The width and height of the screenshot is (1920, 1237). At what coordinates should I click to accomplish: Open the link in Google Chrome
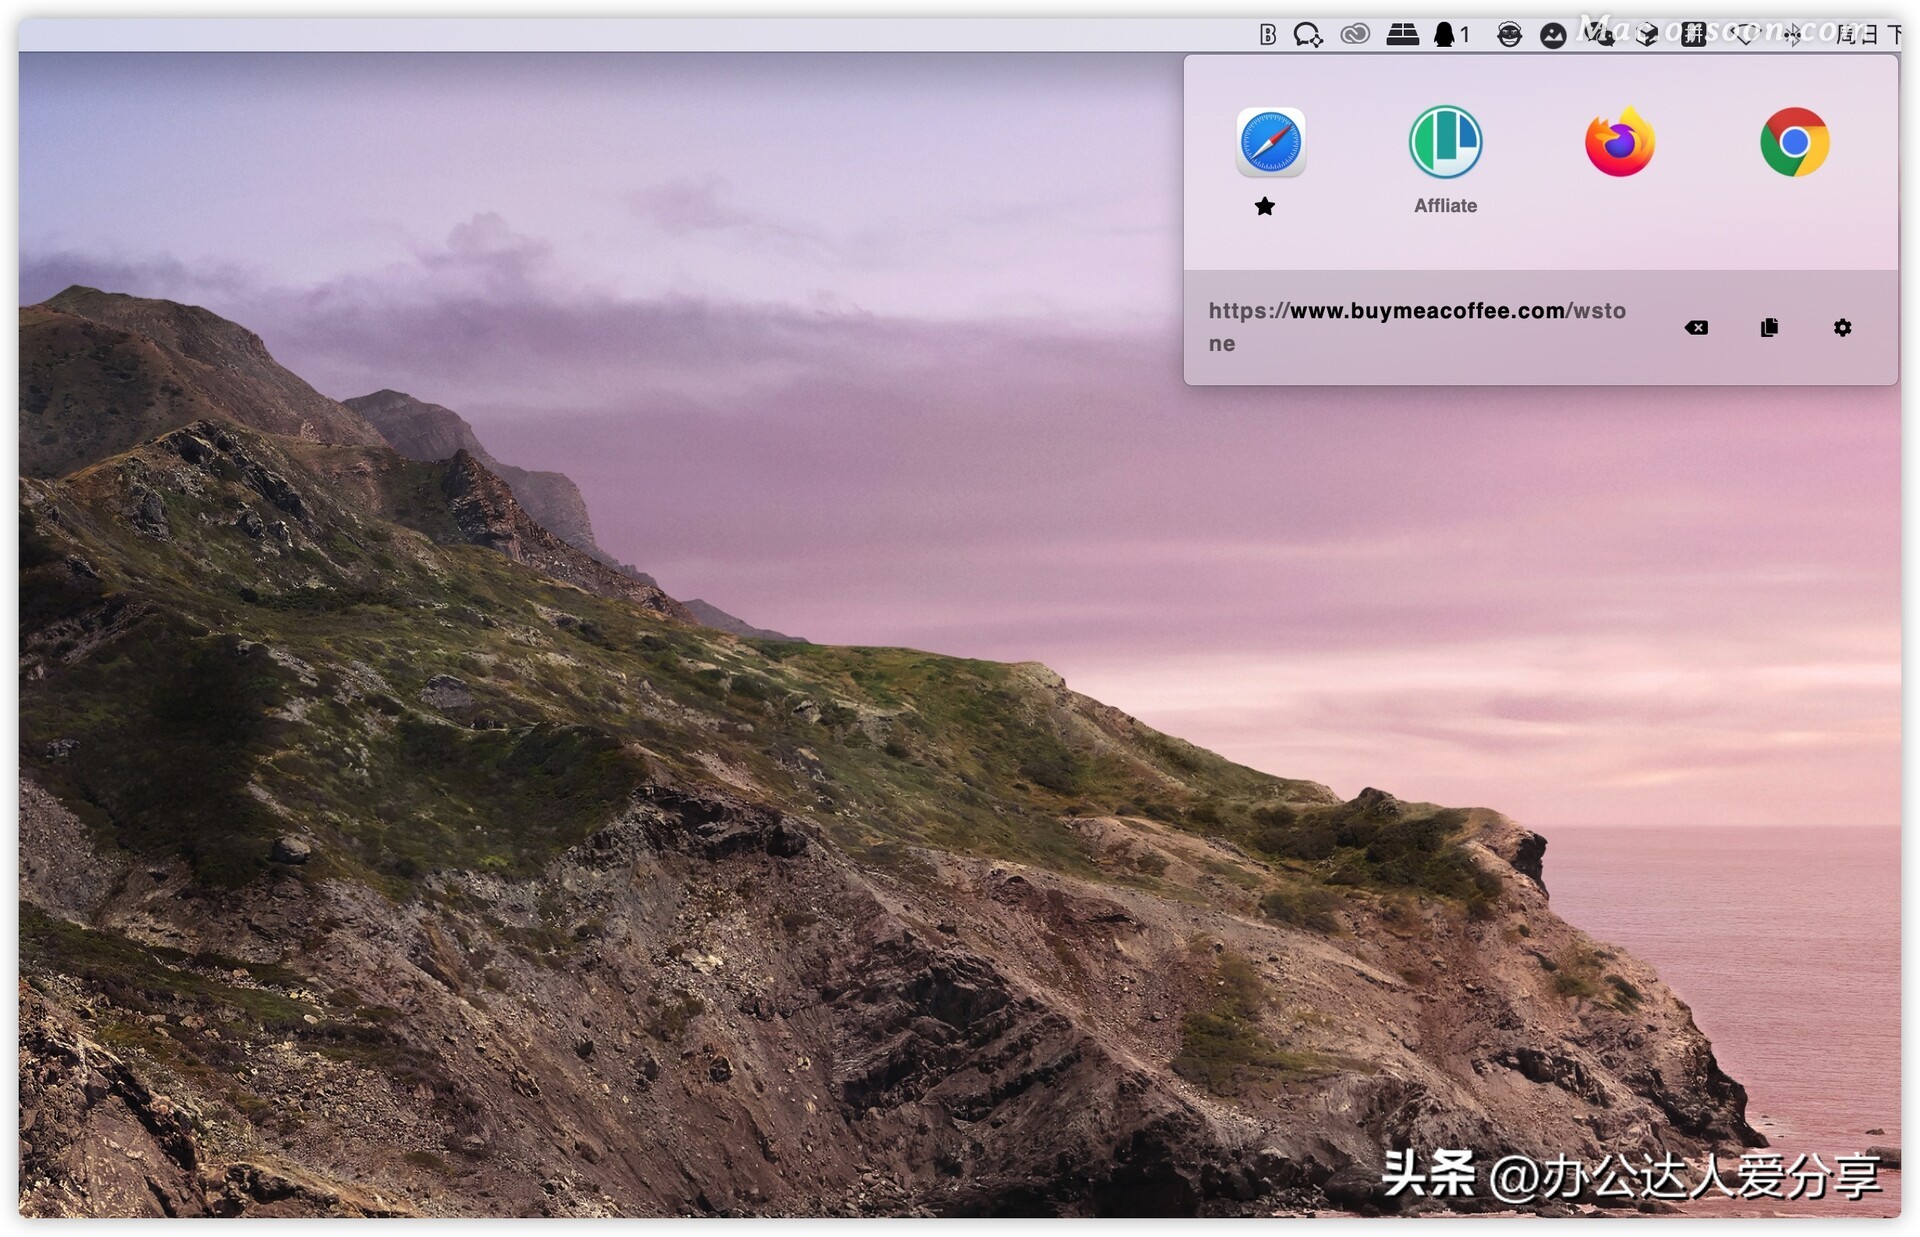[x=1795, y=143]
